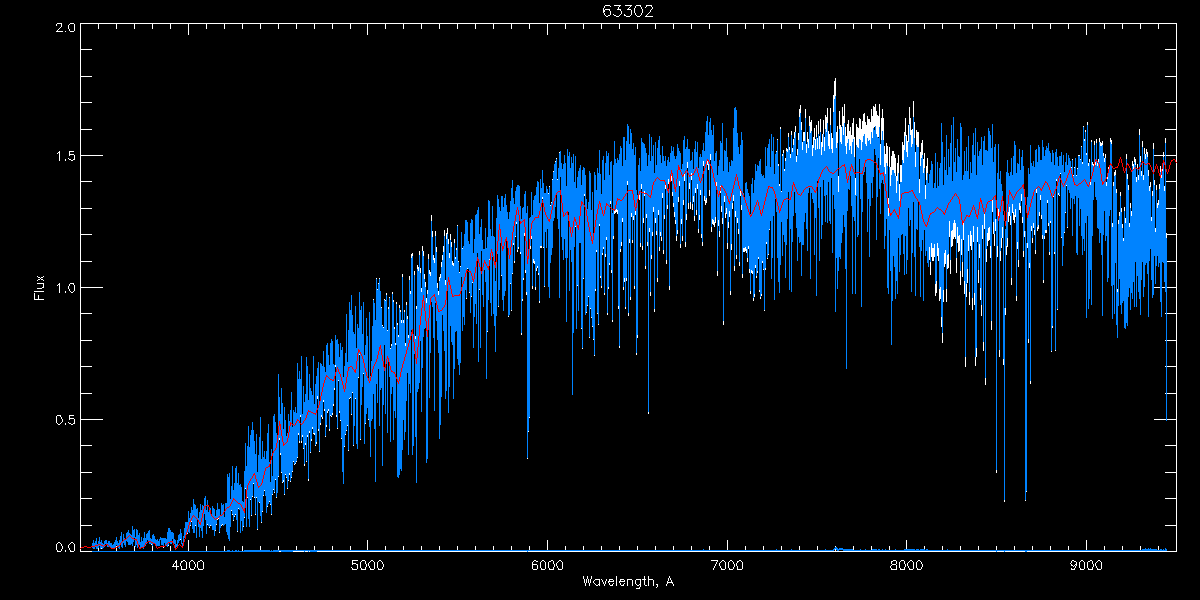Click bottom of deepest absorption line near 8500

(1004, 499)
